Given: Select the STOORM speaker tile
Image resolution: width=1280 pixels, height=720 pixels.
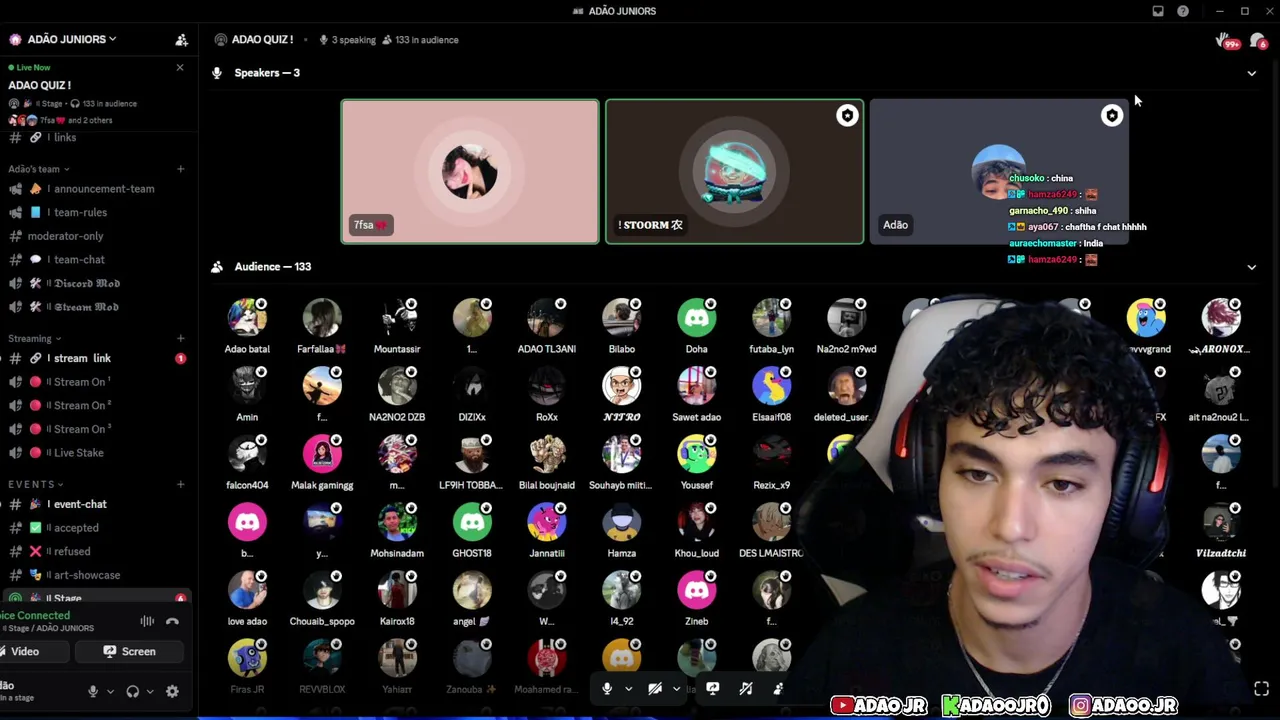Looking at the screenshot, I should 734,171.
